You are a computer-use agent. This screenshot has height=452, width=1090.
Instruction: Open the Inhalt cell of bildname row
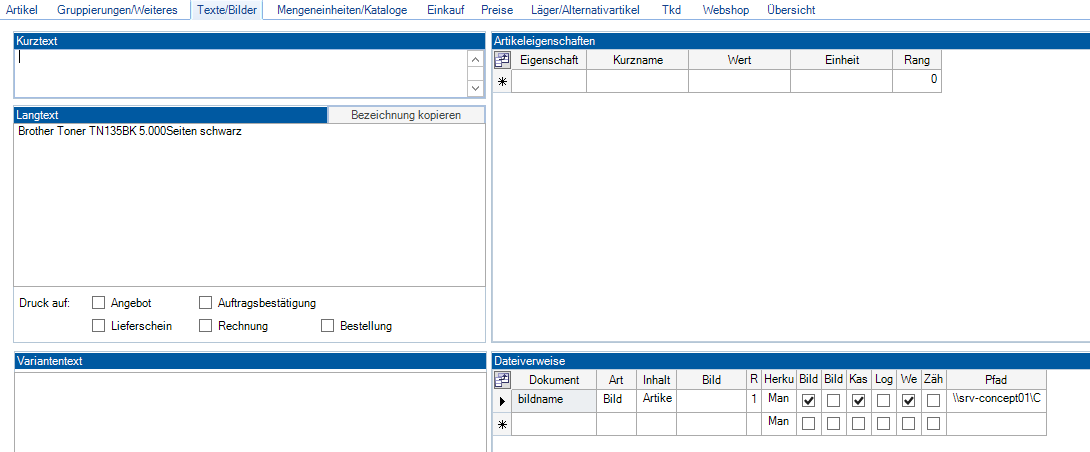coord(656,400)
